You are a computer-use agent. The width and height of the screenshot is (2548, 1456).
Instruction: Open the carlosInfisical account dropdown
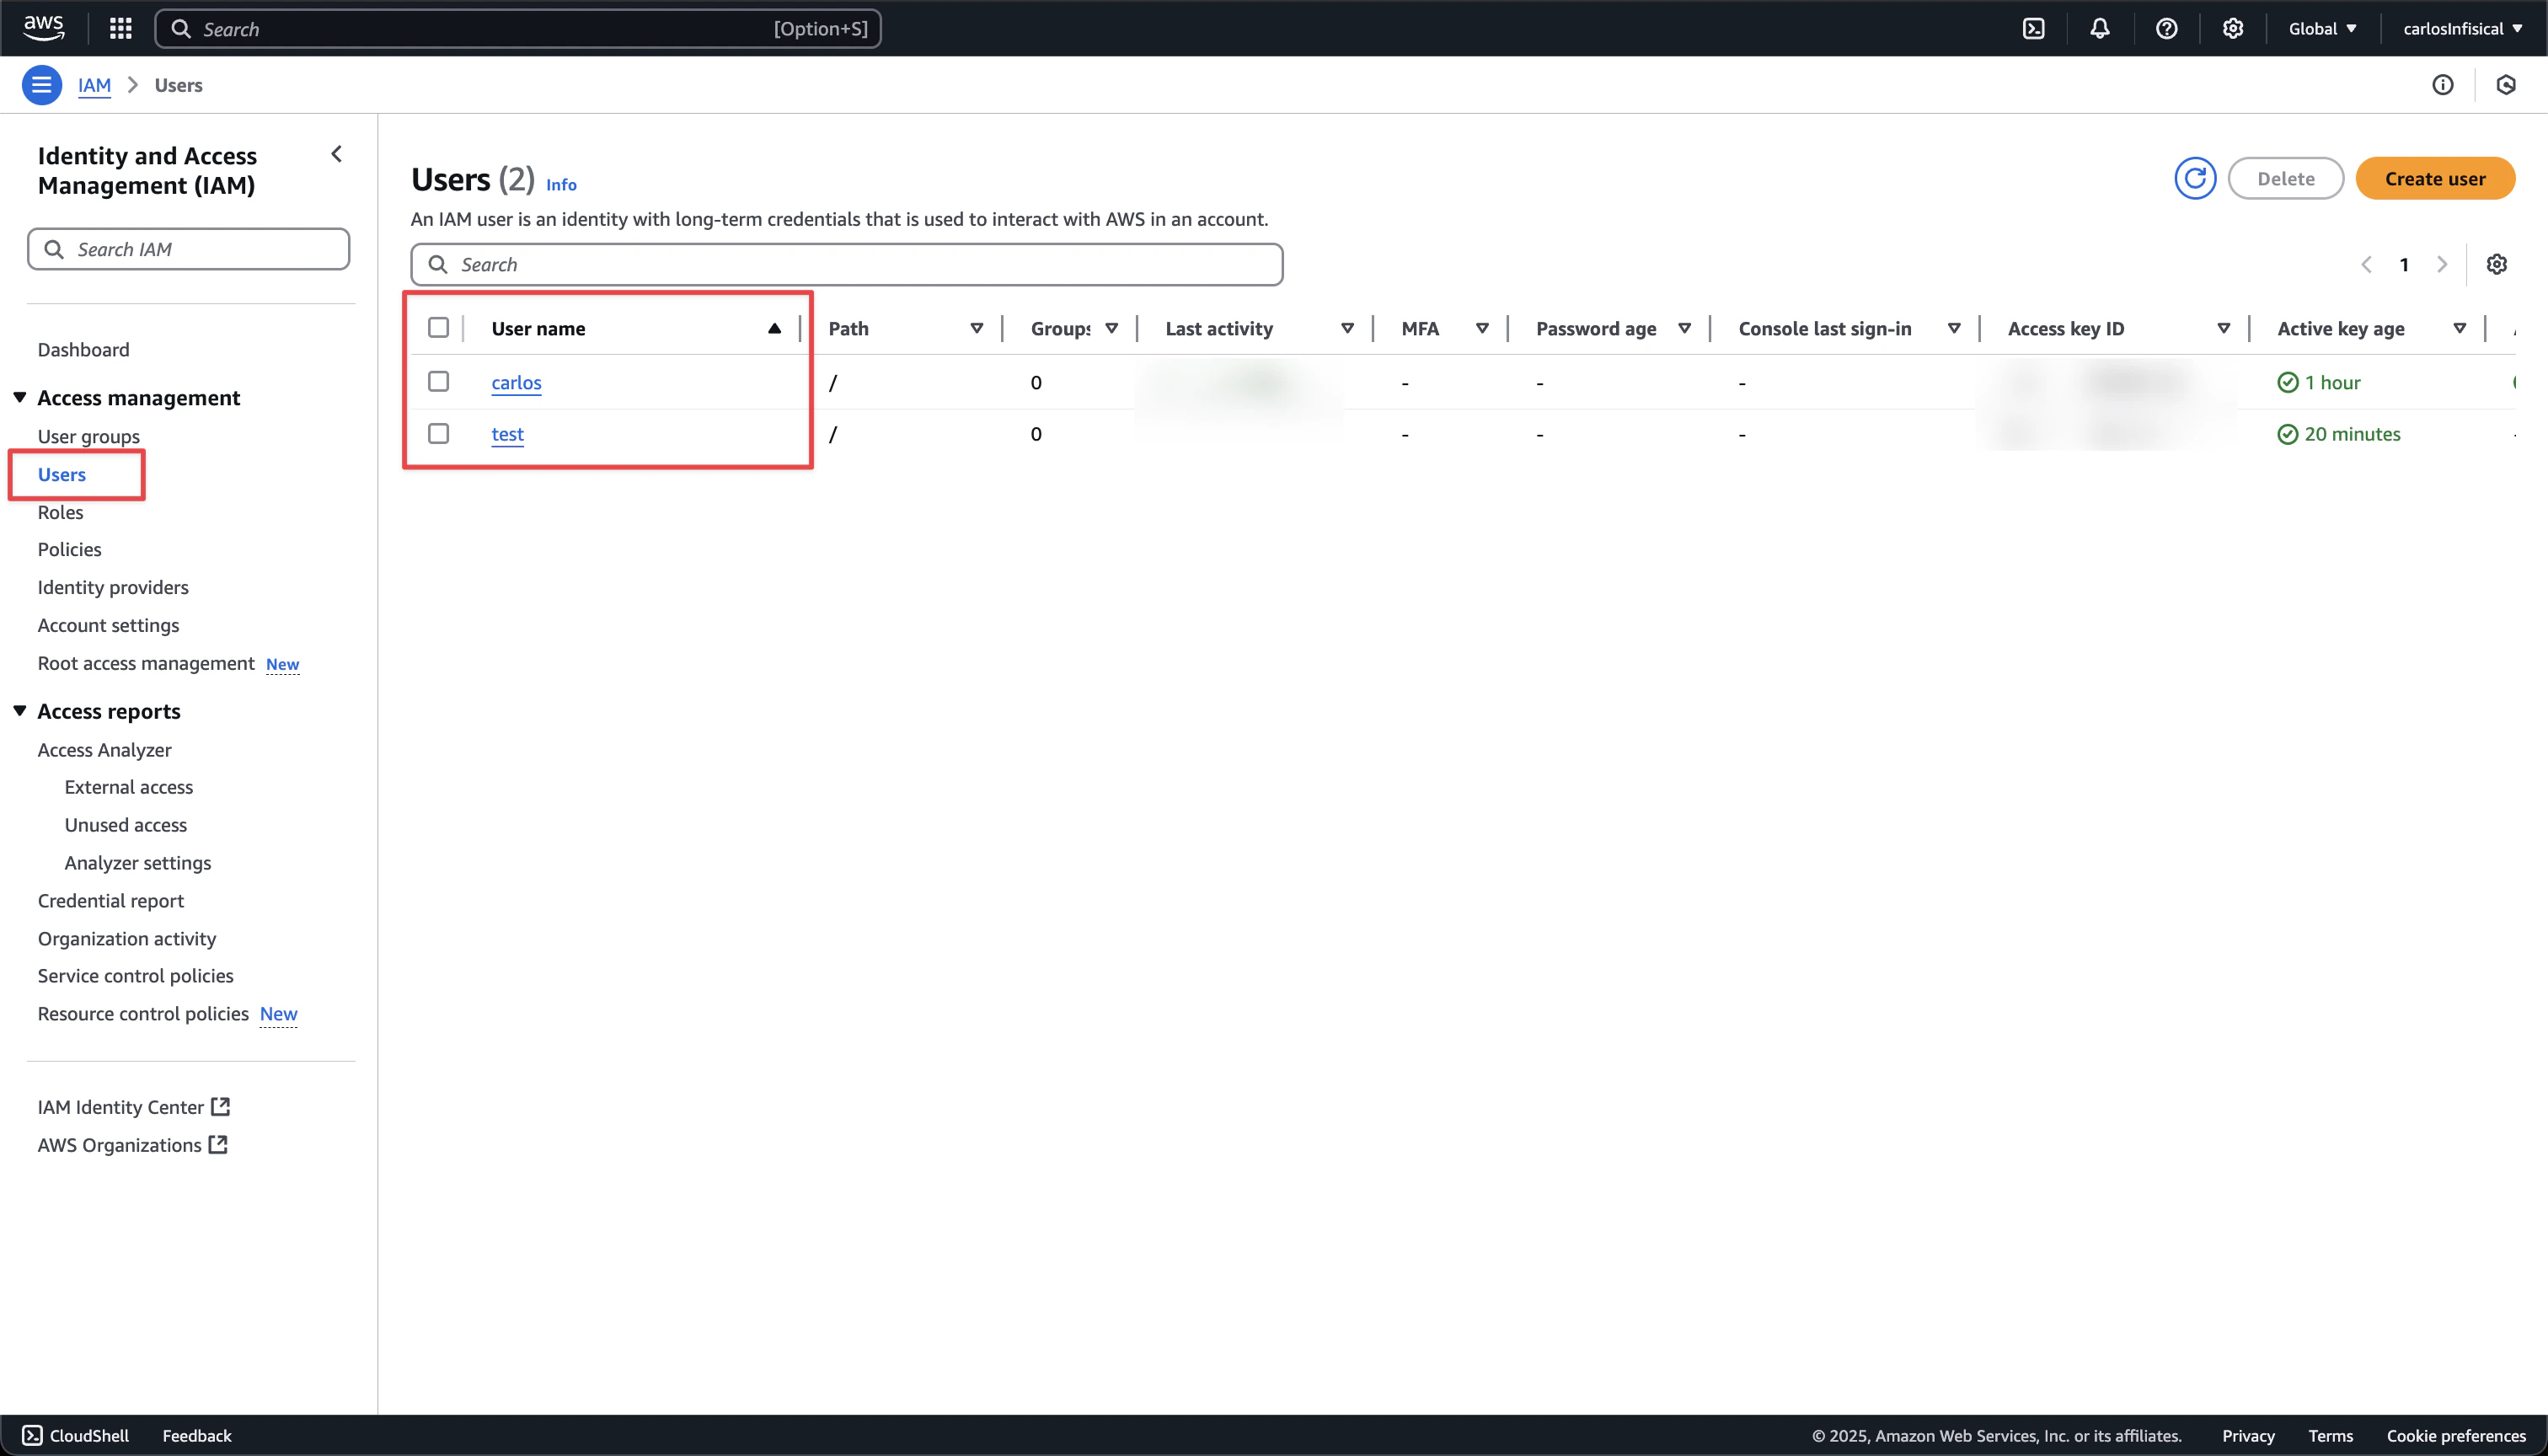pyautogui.click(x=2462, y=28)
